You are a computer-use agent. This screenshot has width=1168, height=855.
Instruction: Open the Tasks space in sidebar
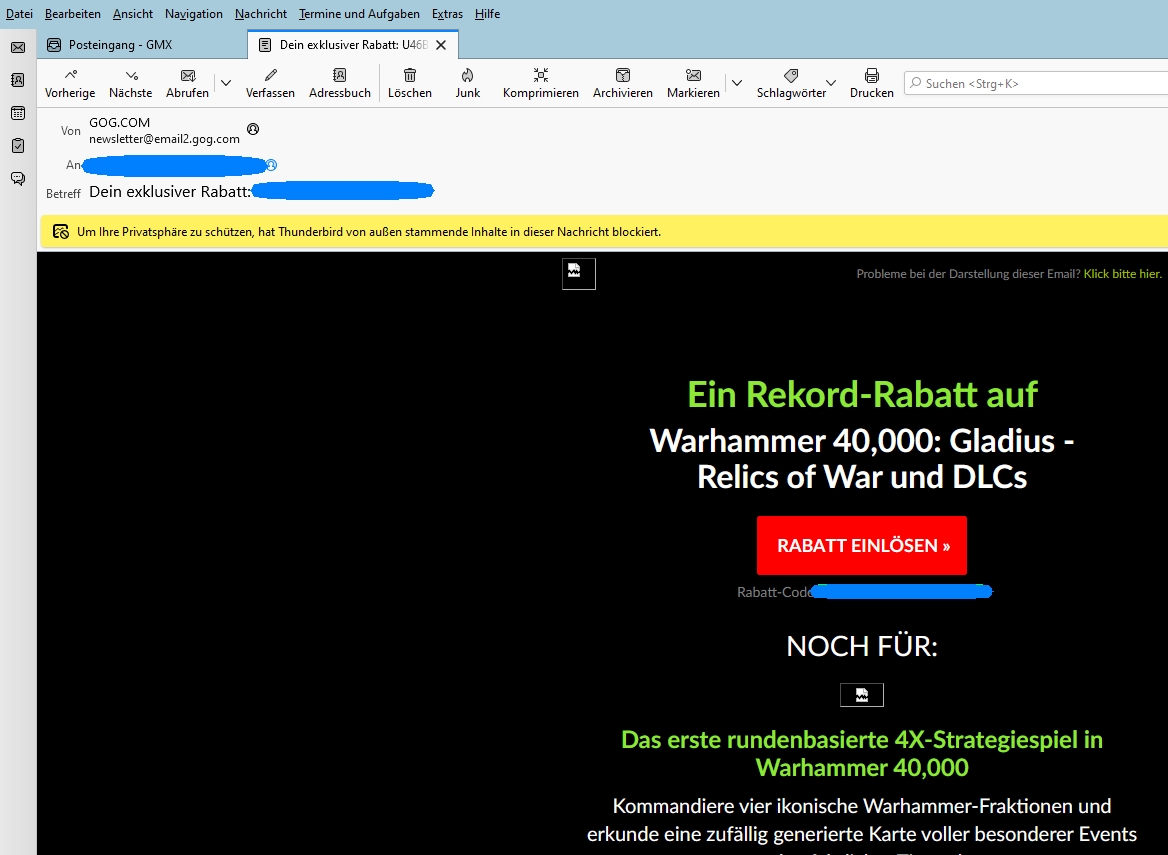pyautogui.click(x=18, y=146)
